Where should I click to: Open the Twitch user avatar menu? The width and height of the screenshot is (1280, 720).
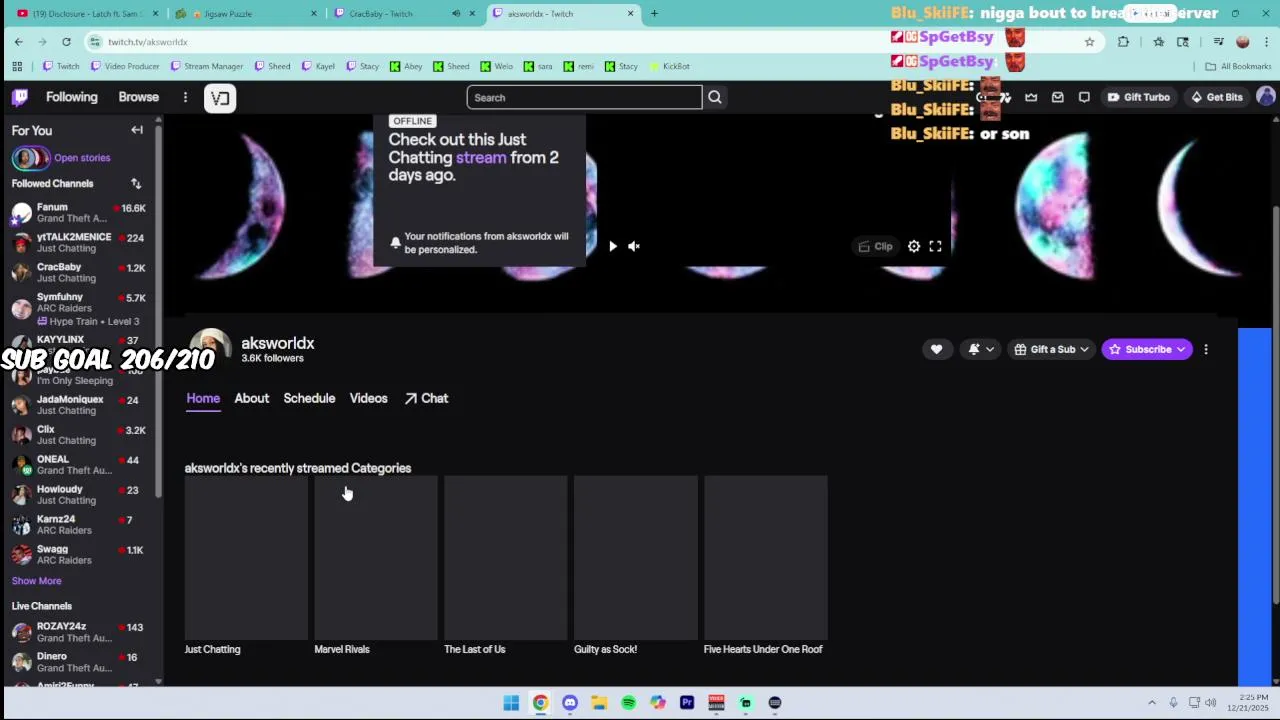1265,97
